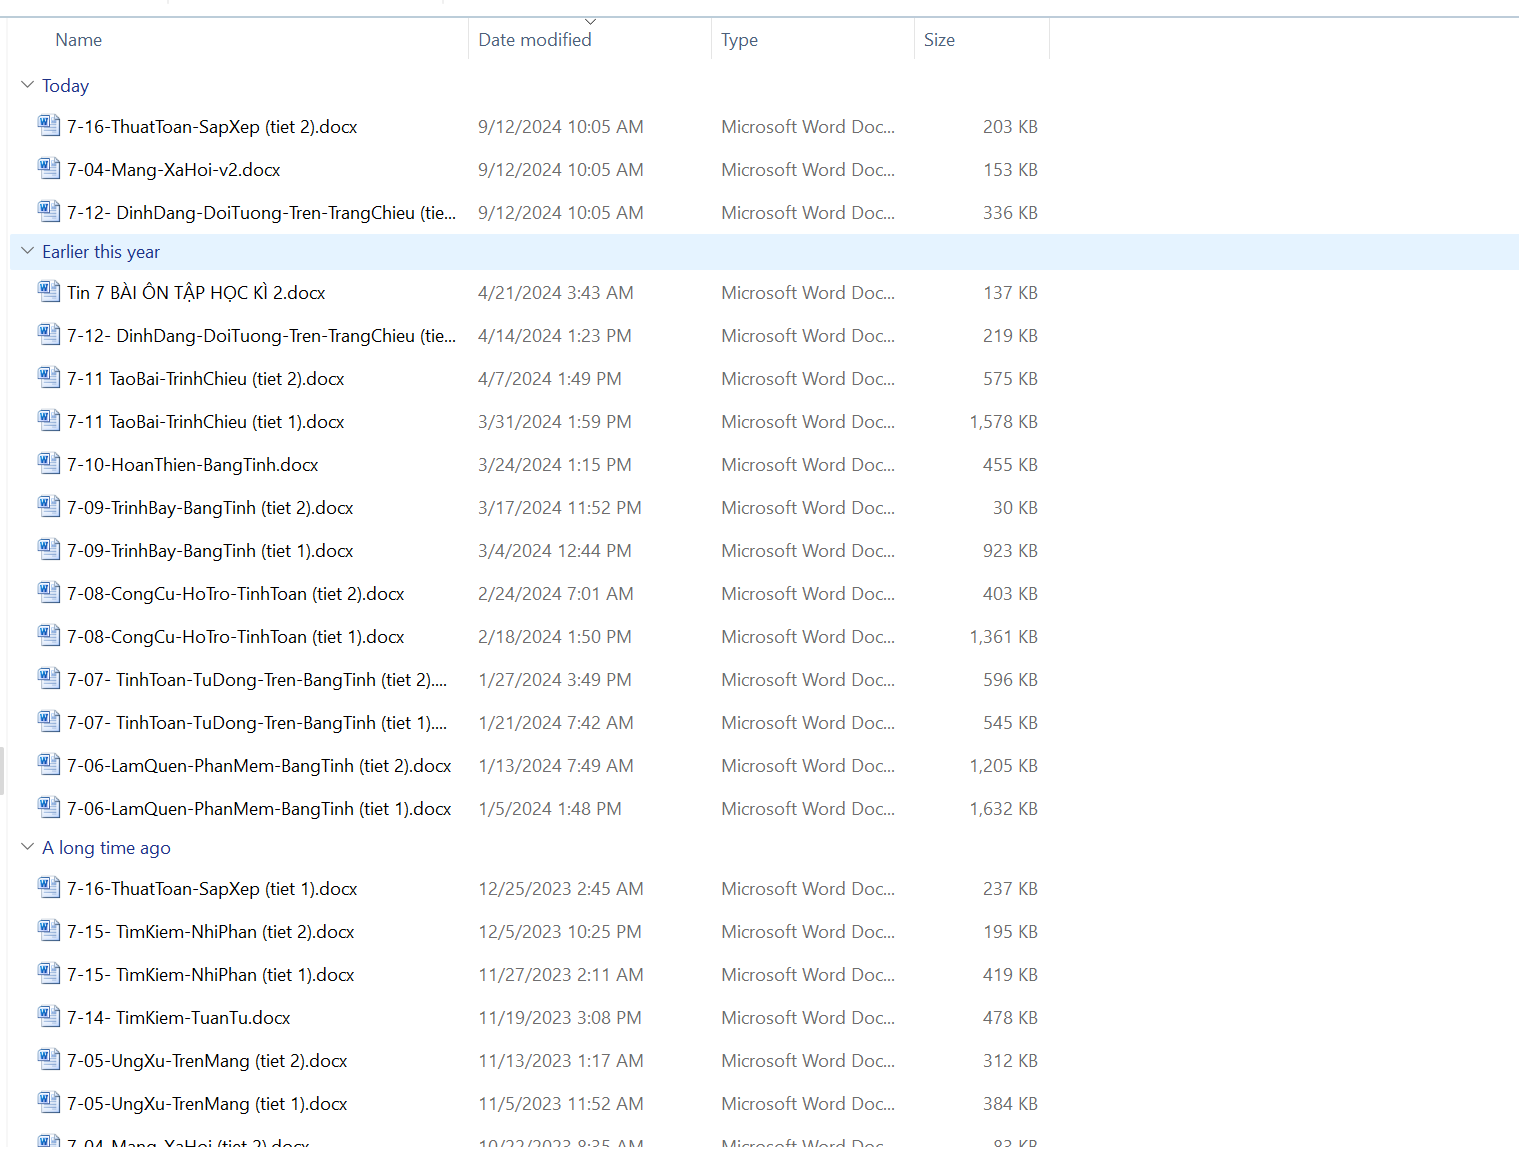Viewport: 1519px width, 1155px height.
Task: Click Word icon of 7-09-TrinhBay-BangTinh (tiet 1).docx
Action: [48, 549]
